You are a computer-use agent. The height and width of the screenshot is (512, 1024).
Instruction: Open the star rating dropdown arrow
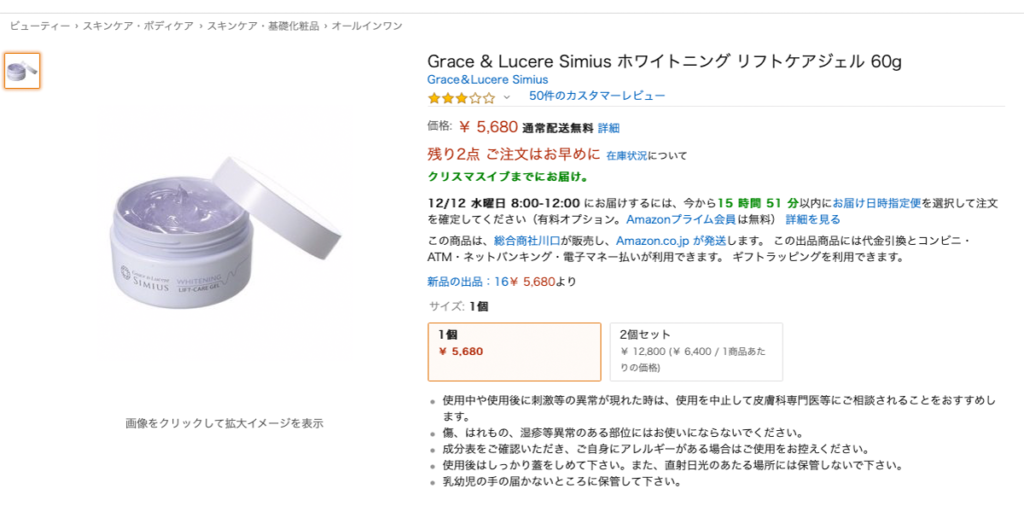(x=506, y=98)
